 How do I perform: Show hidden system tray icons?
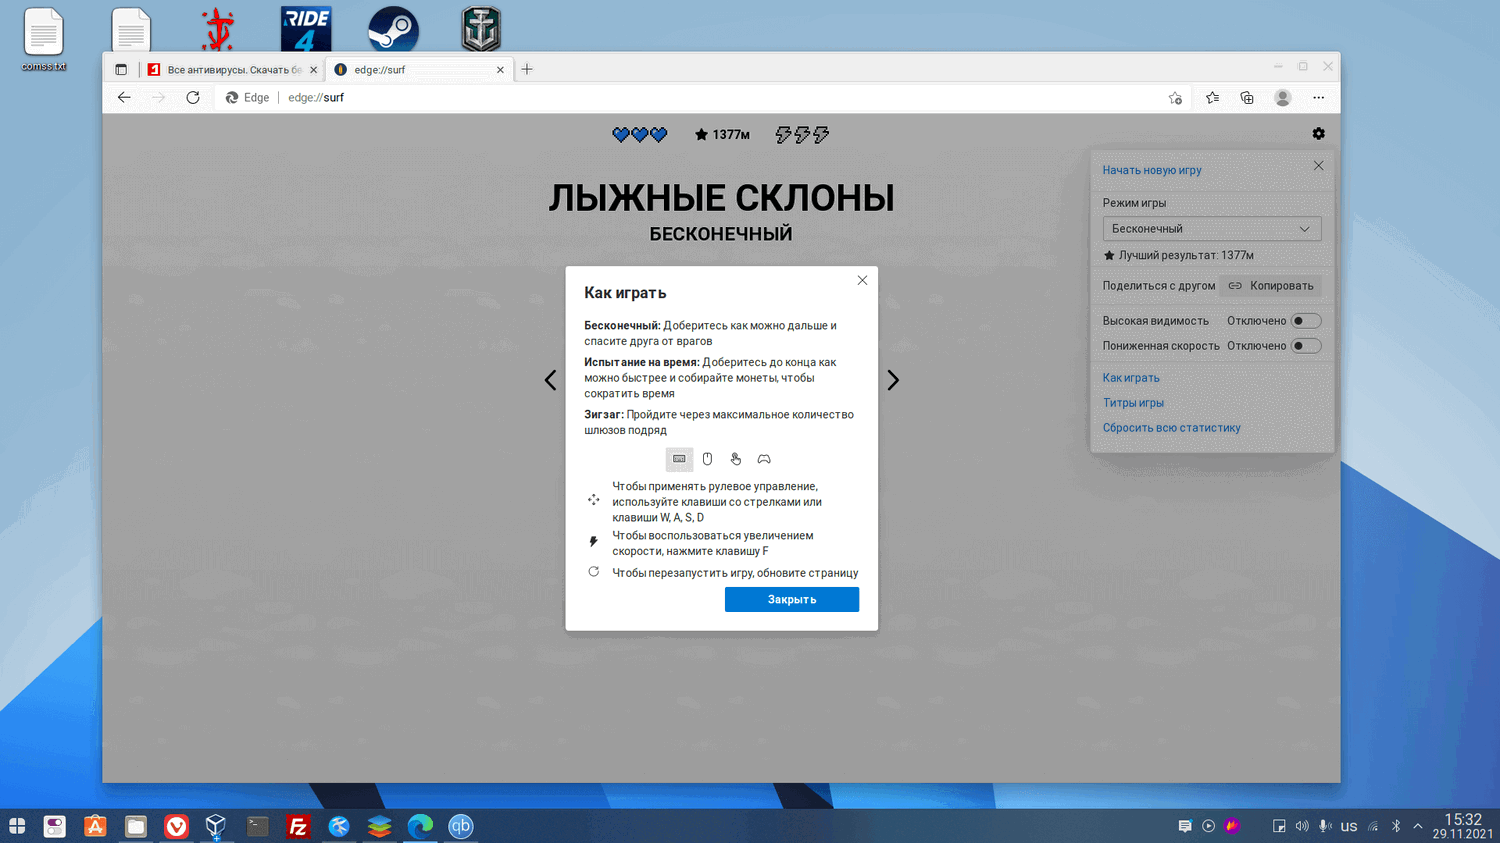tap(1417, 826)
